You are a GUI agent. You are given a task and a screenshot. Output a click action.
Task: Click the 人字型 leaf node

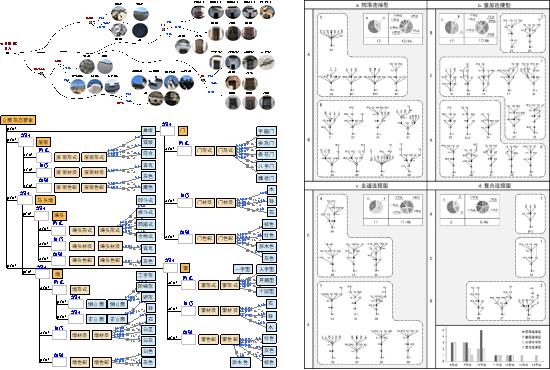[266, 269]
